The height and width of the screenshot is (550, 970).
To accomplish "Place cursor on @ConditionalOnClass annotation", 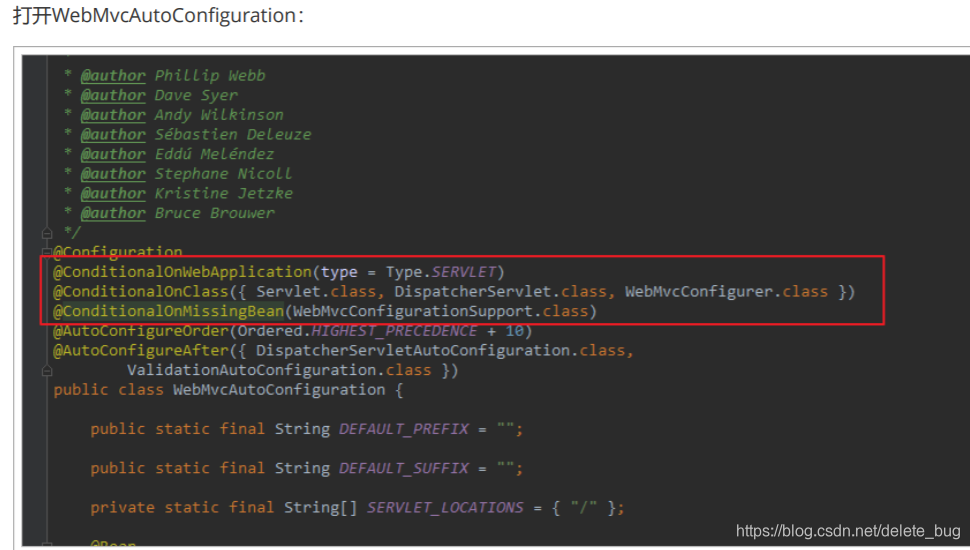I will pyautogui.click(x=141, y=292).
